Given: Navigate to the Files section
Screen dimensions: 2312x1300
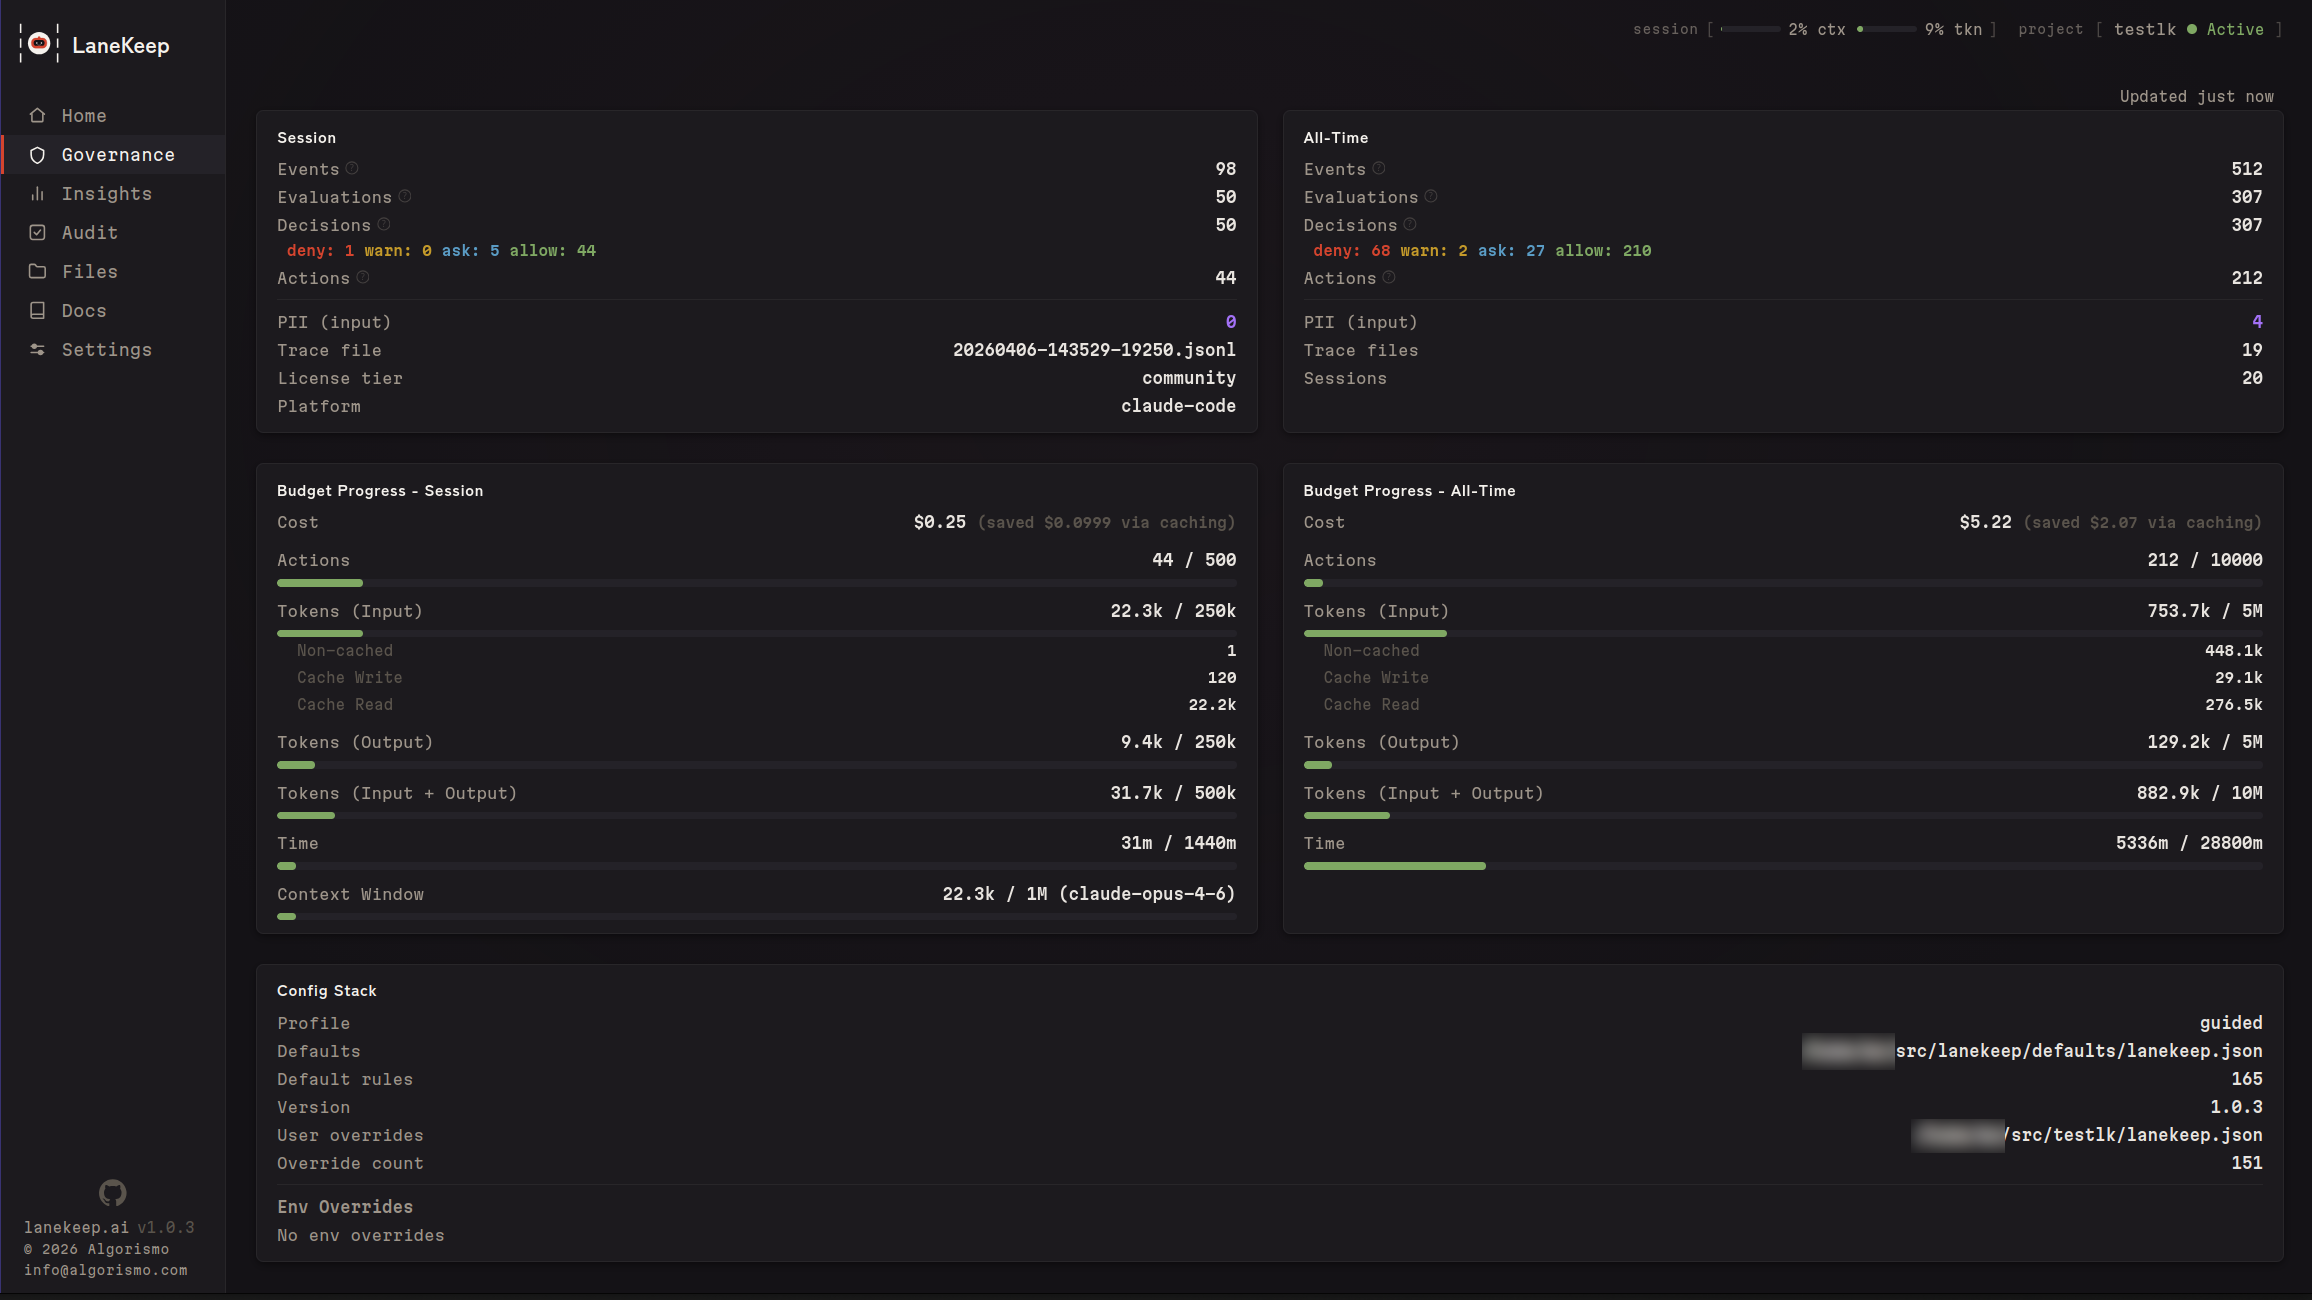Looking at the screenshot, I should pos(113,272).
